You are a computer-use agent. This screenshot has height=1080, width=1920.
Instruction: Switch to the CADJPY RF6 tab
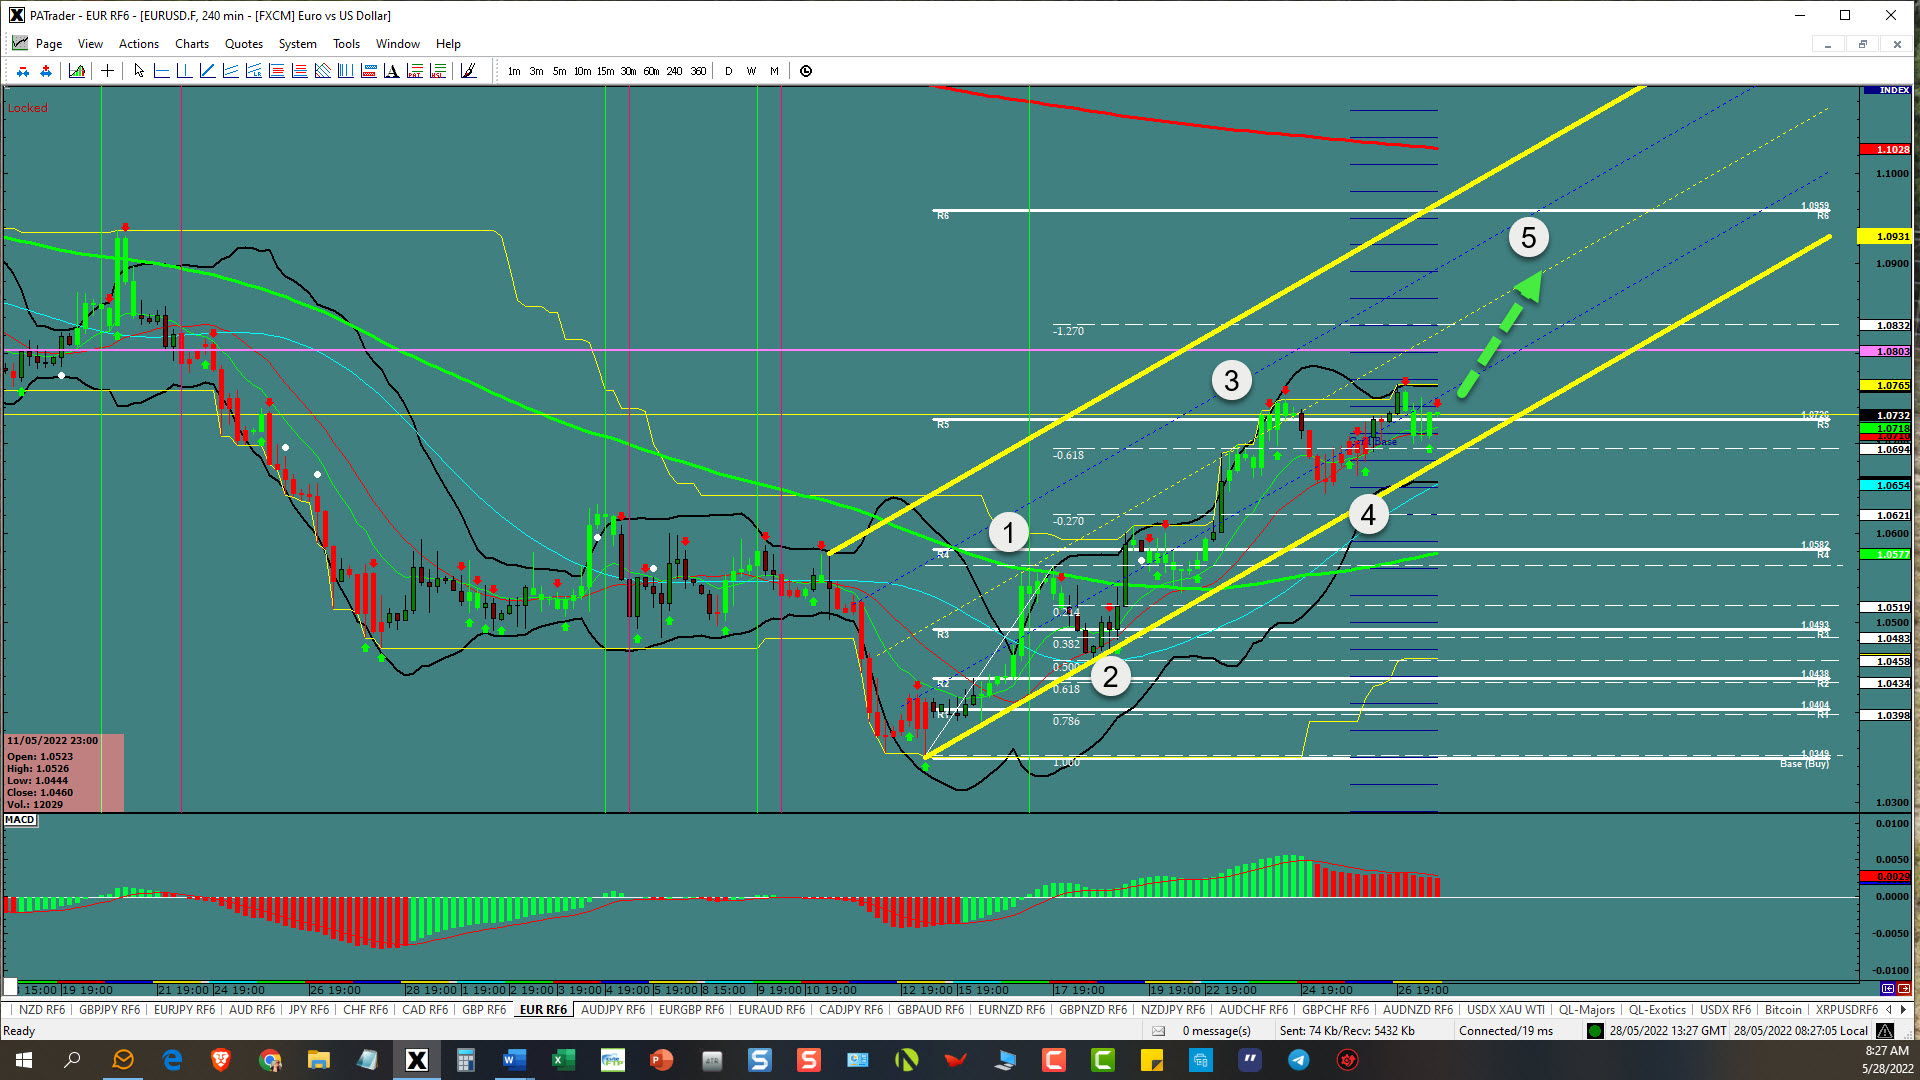point(851,1010)
